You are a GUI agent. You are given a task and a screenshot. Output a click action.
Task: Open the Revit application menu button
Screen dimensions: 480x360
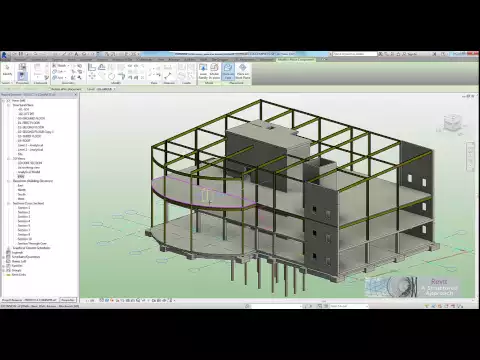(x=4, y=55)
